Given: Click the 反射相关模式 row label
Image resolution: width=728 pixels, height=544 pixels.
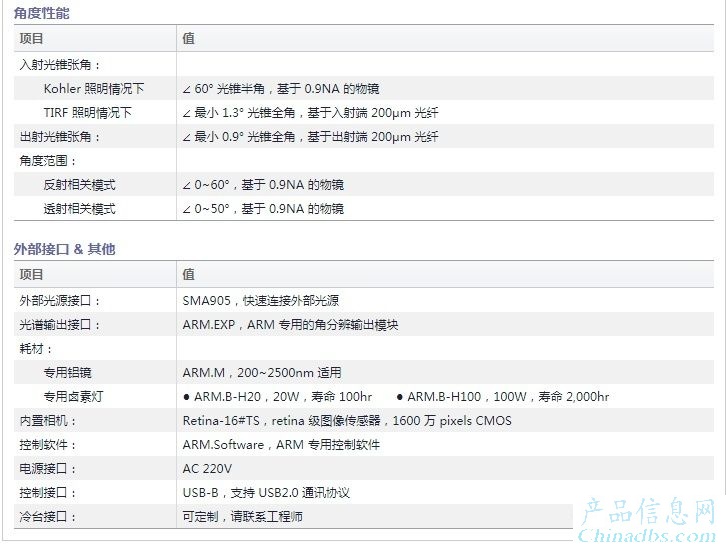Looking at the screenshot, I should click(x=79, y=185).
